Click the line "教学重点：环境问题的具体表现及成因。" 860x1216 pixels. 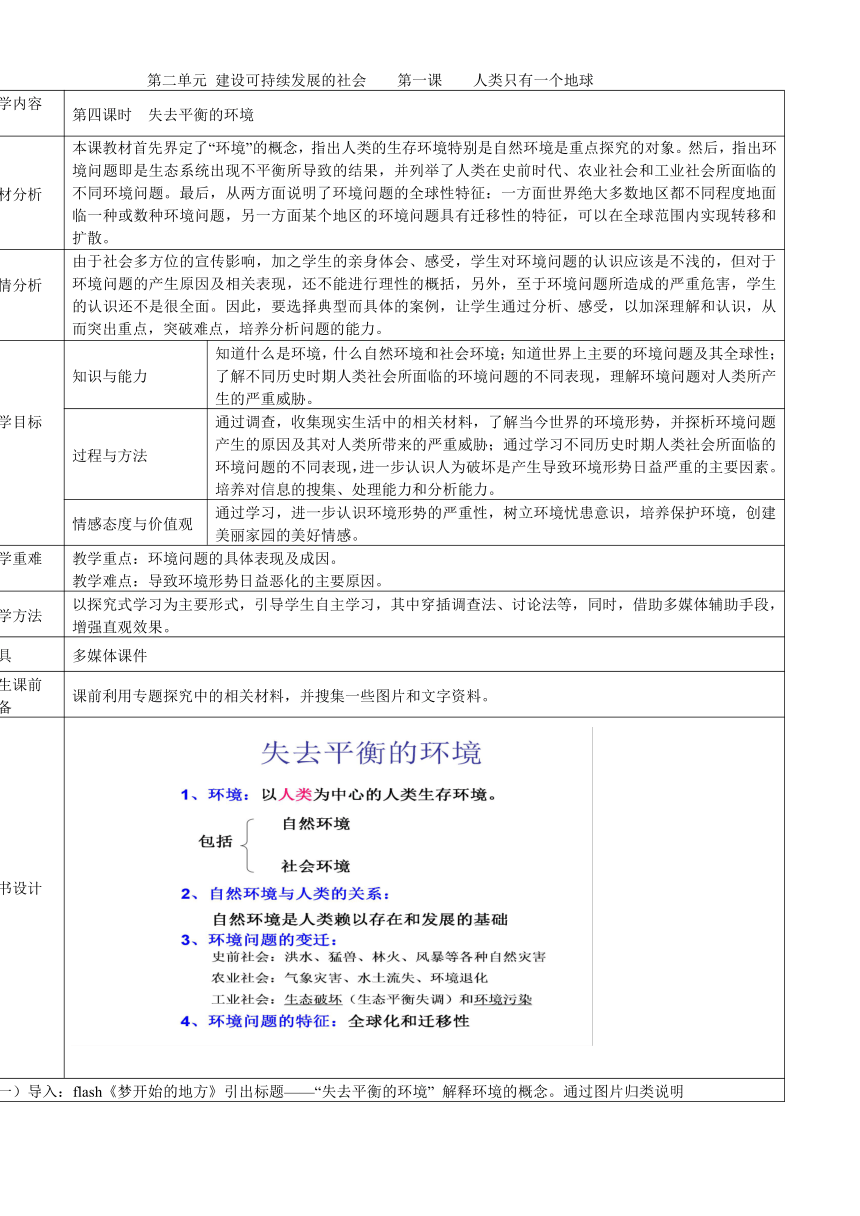[207, 558]
